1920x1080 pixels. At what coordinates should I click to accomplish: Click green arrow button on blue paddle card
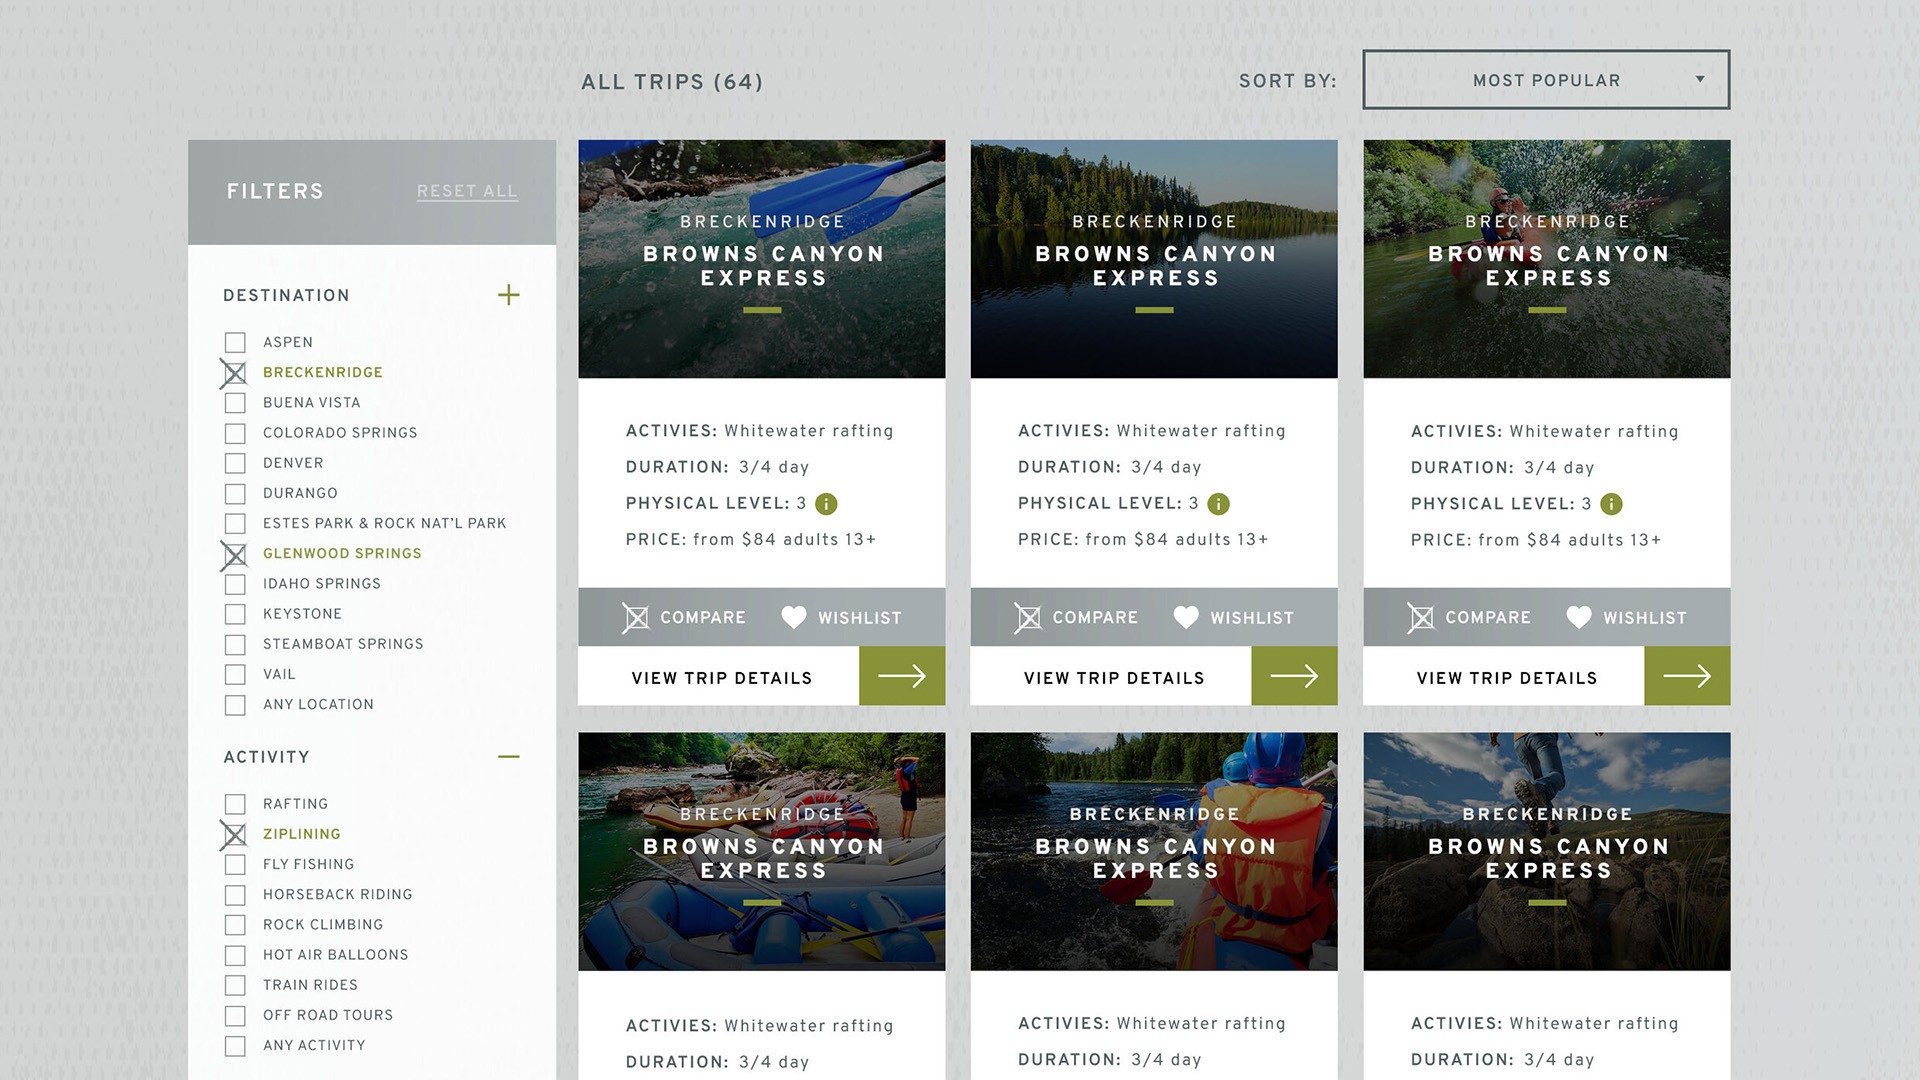pyautogui.click(x=902, y=676)
